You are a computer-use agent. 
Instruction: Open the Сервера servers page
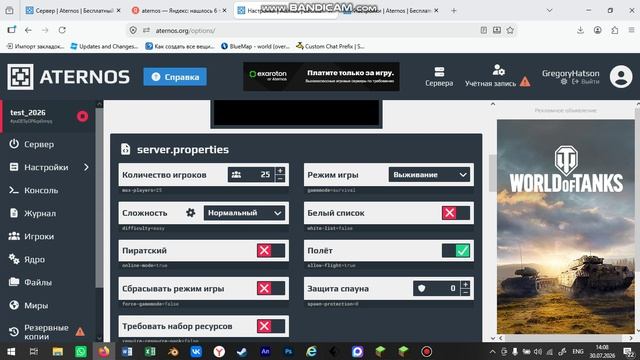(x=439, y=77)
